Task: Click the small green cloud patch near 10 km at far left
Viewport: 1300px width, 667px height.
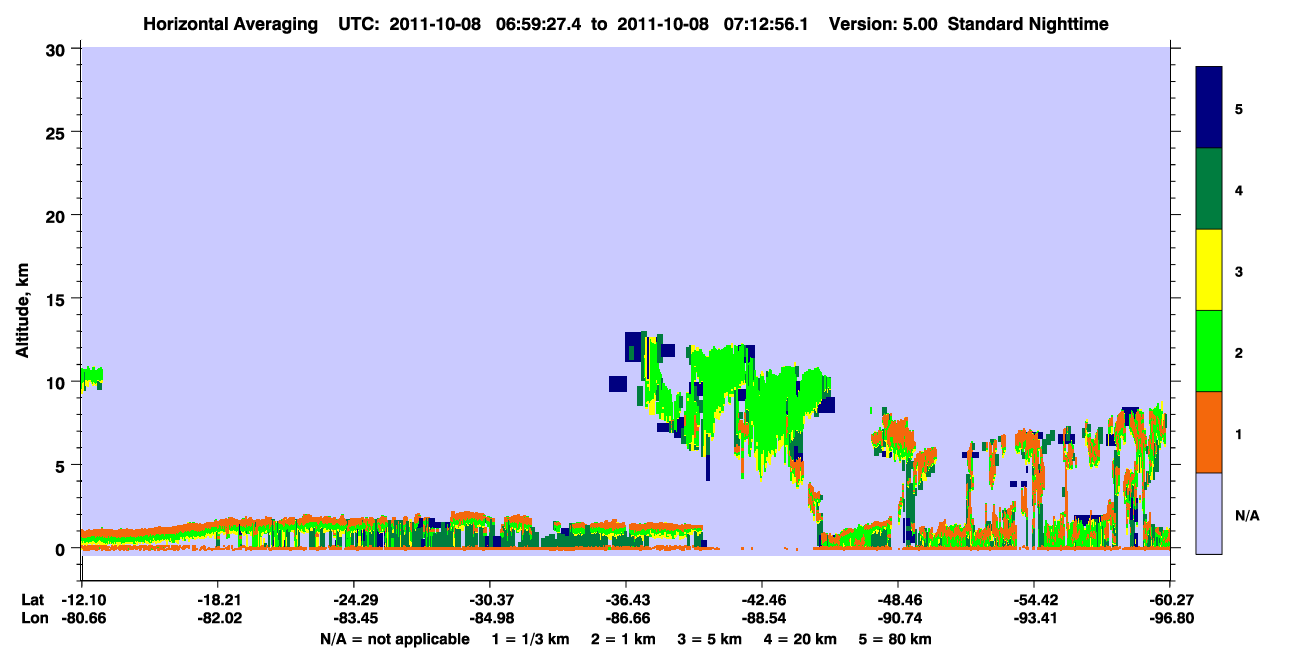Action: click(91, 377)
